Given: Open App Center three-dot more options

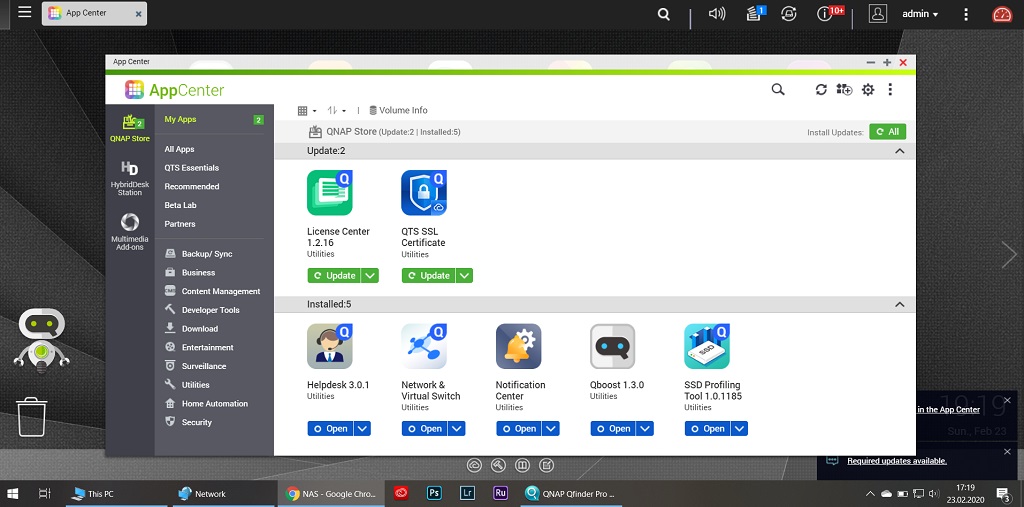Looking at the screenshot, I should pyautogui.click(x=890, y=90).
